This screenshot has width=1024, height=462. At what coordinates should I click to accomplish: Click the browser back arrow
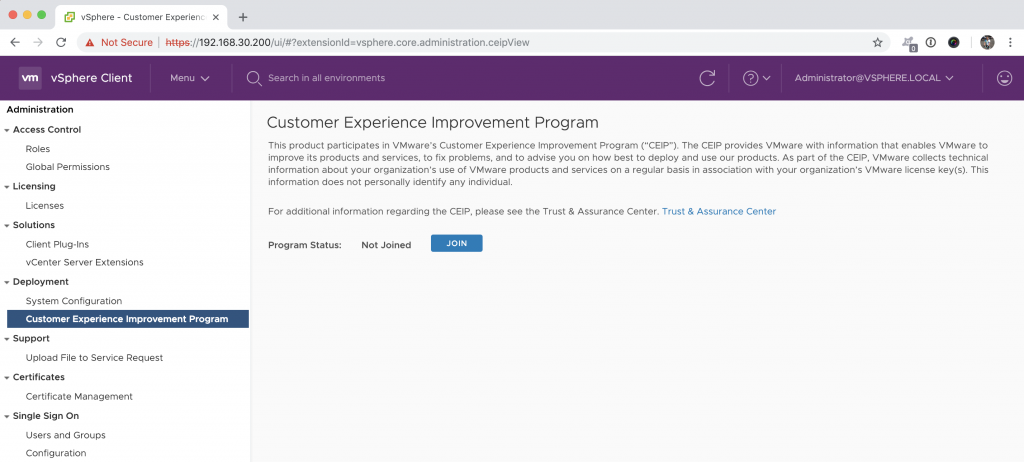(15, 42)
